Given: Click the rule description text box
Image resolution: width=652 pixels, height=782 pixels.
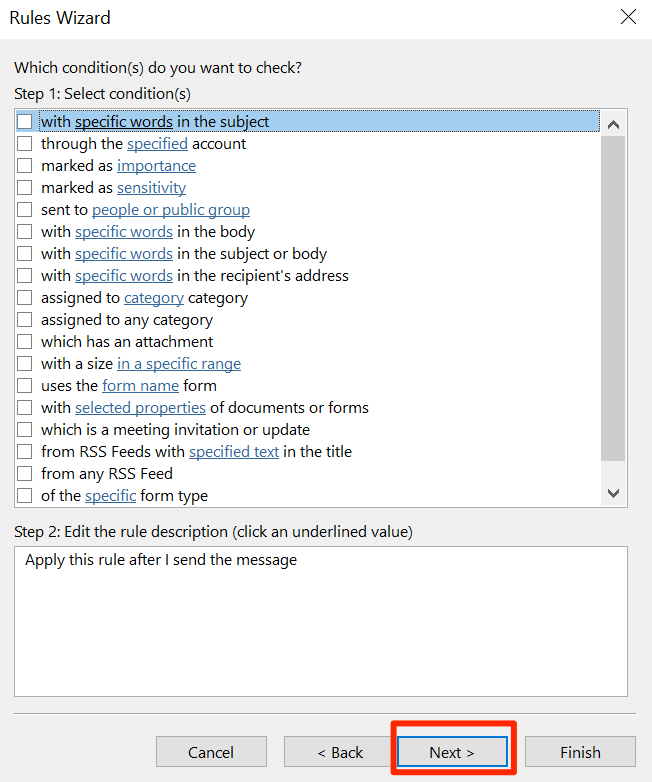Looking at the screenshot, I should pos(320,620).
